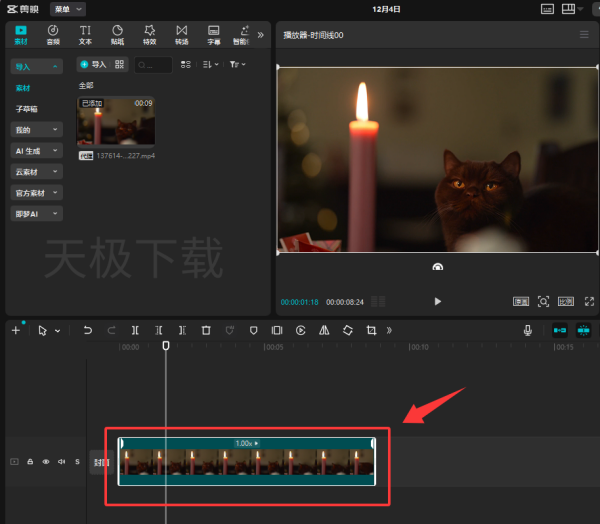Viewport: 600px width, 524px height.
Task: Open the 文本 (Text) panel tab
Action: pyautogui.click(x=85, y=35)
